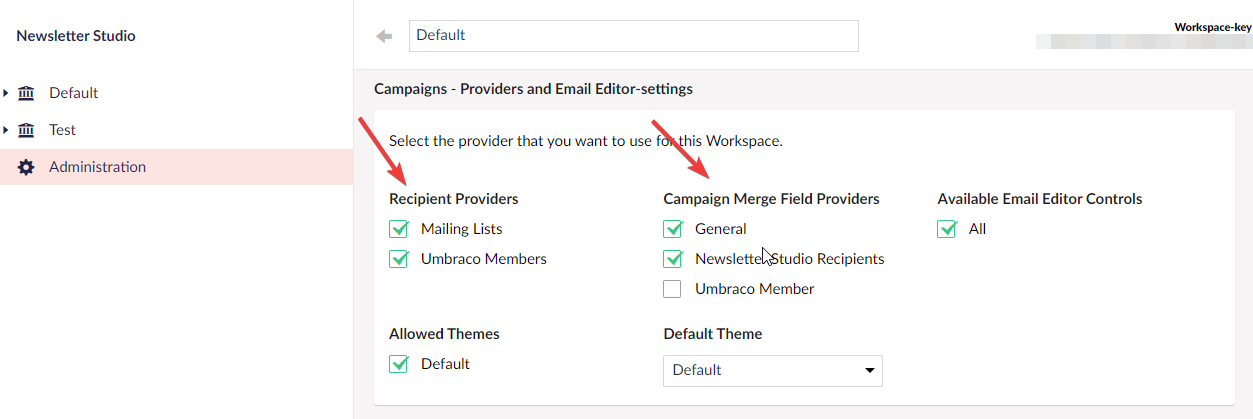Click the Default workspace building icon

[26, 93]
